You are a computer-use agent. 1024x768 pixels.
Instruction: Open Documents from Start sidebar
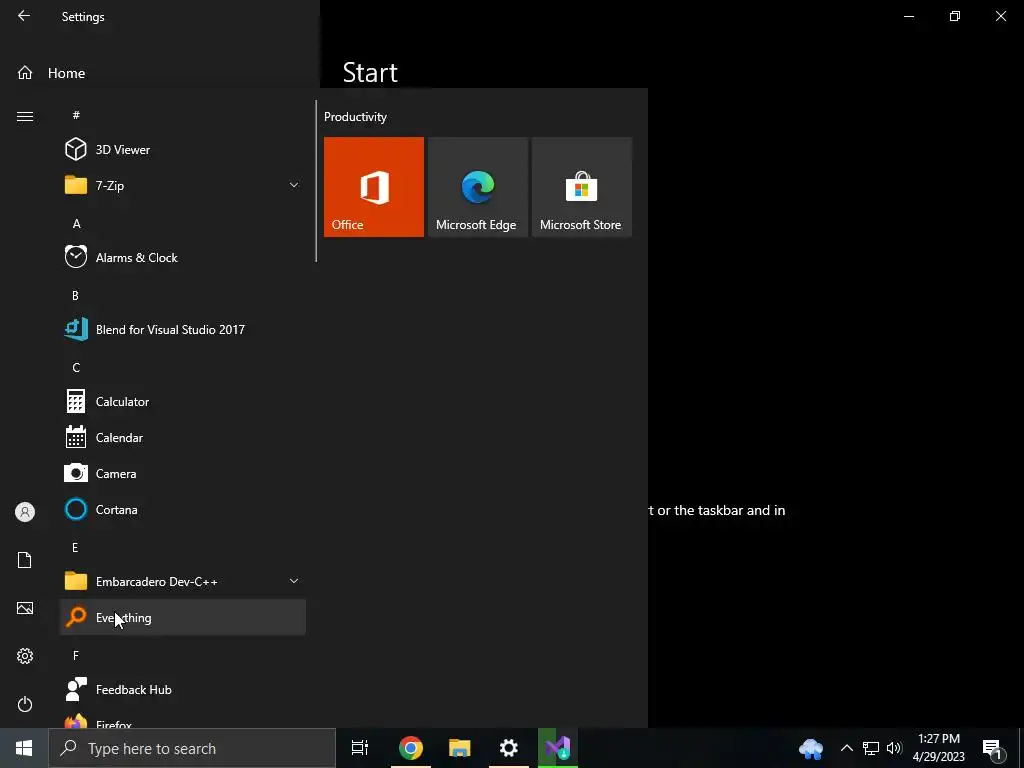(x=25, y=560)
